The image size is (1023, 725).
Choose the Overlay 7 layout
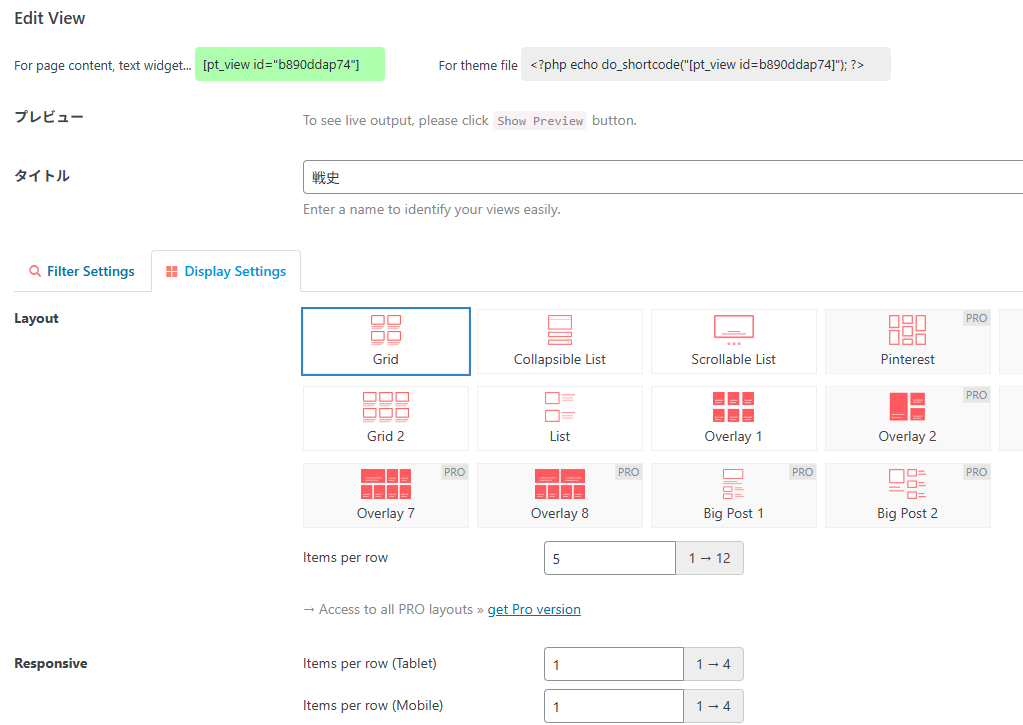pyautogui.click(x=386, y=495)
